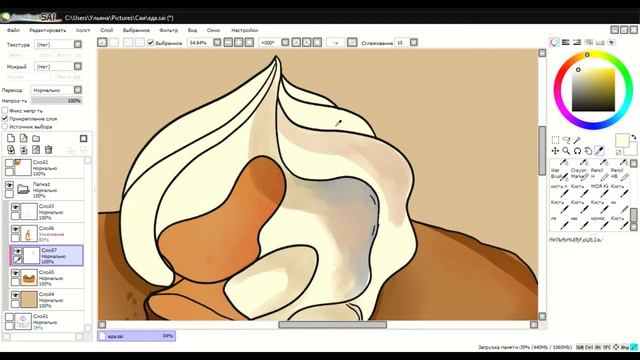Click the undo toolbar button
This screenshot has height=360, width=640.
tap(102, 42)
